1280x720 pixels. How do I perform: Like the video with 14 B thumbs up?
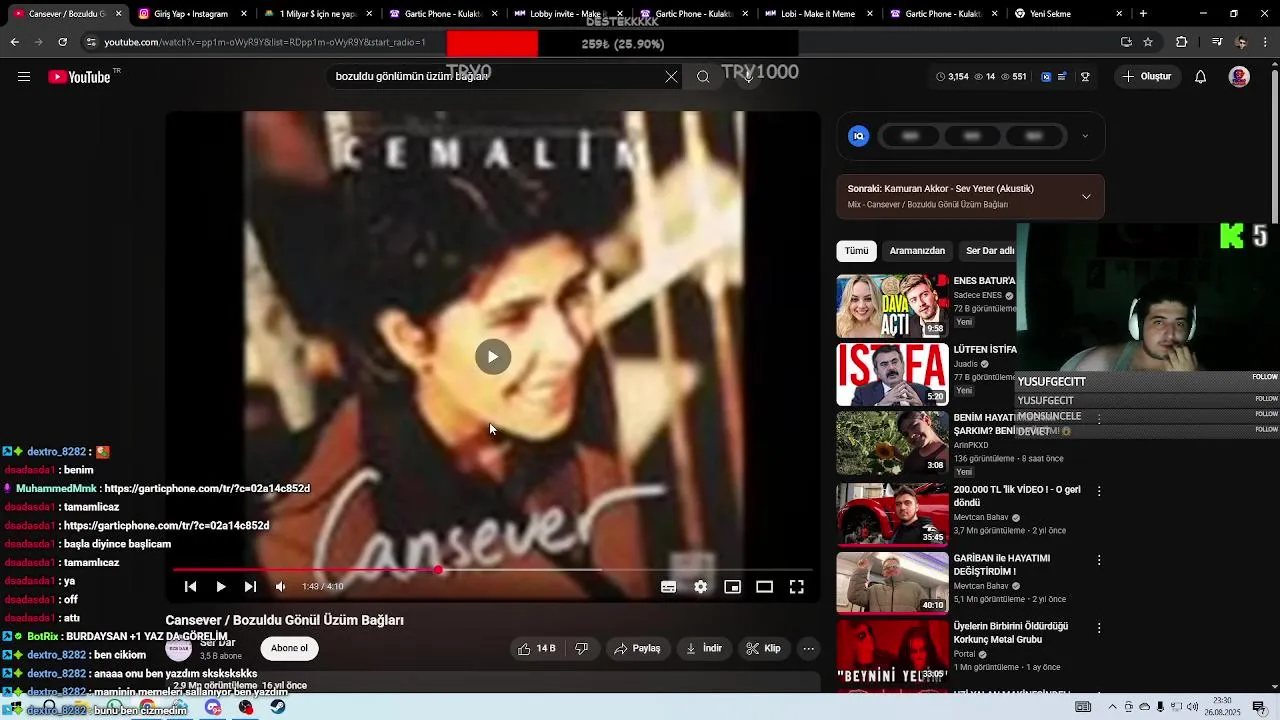click(x=537, y=649)
